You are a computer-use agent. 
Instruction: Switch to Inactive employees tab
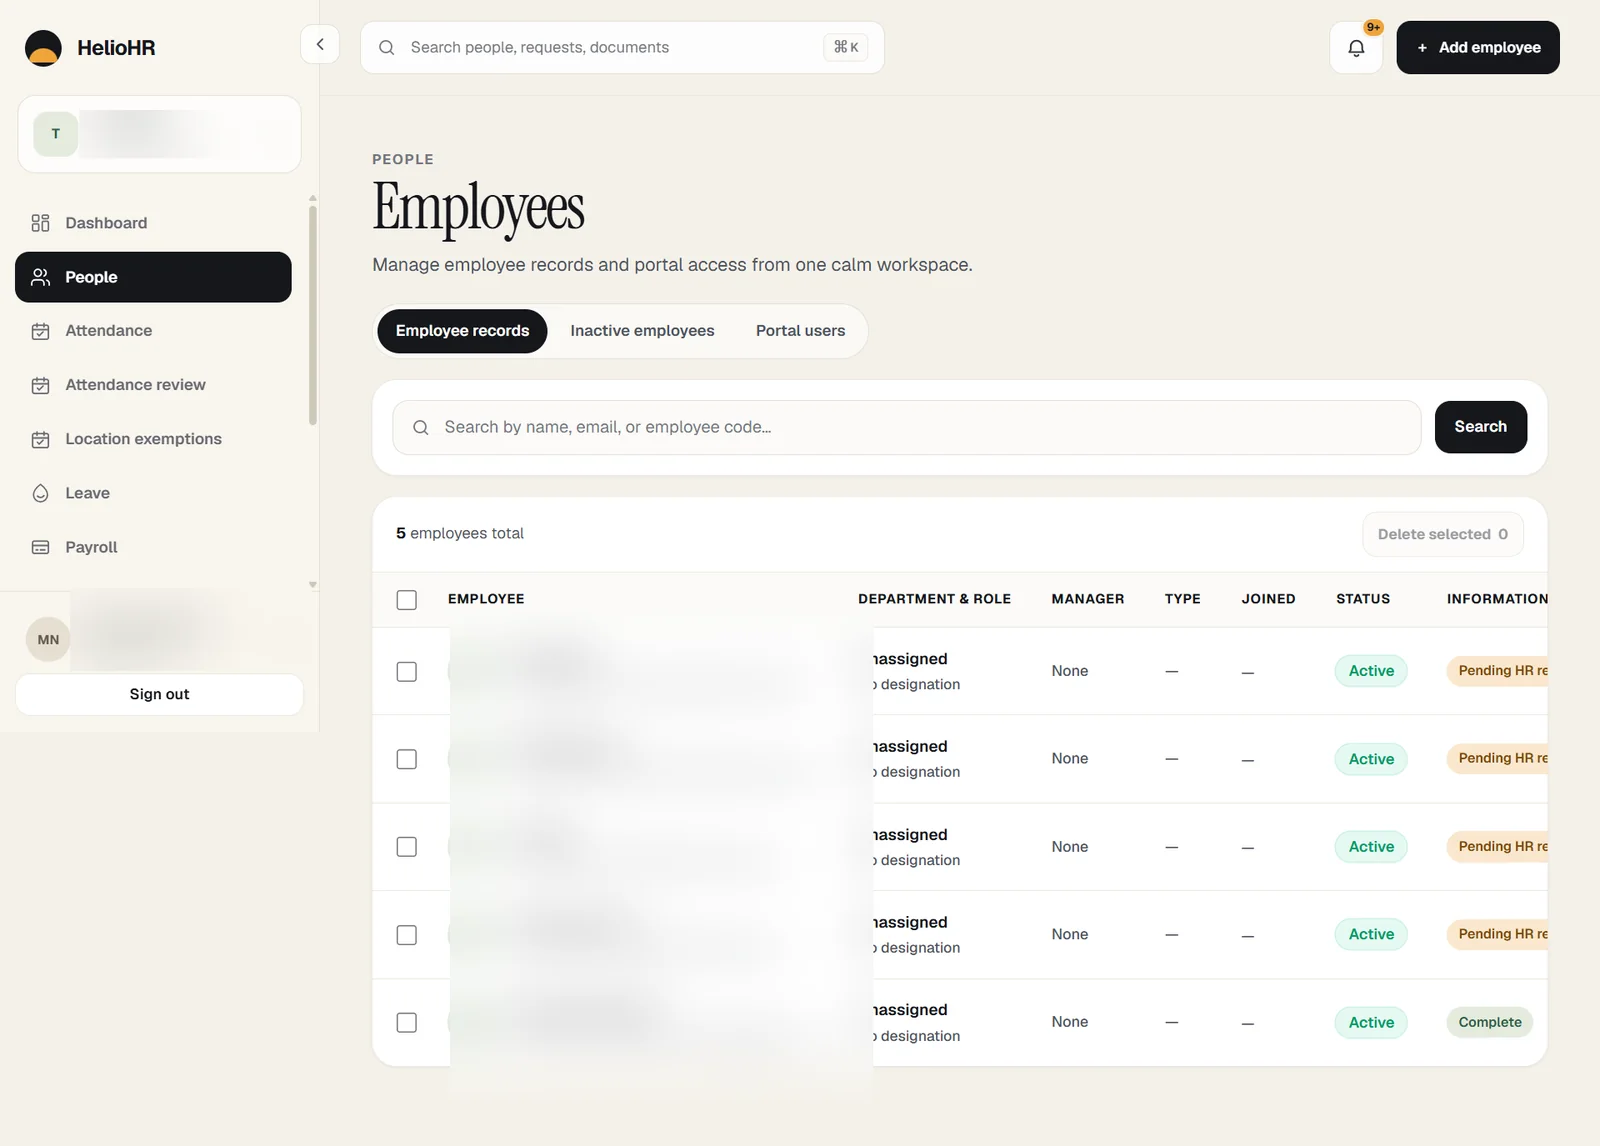642,331
